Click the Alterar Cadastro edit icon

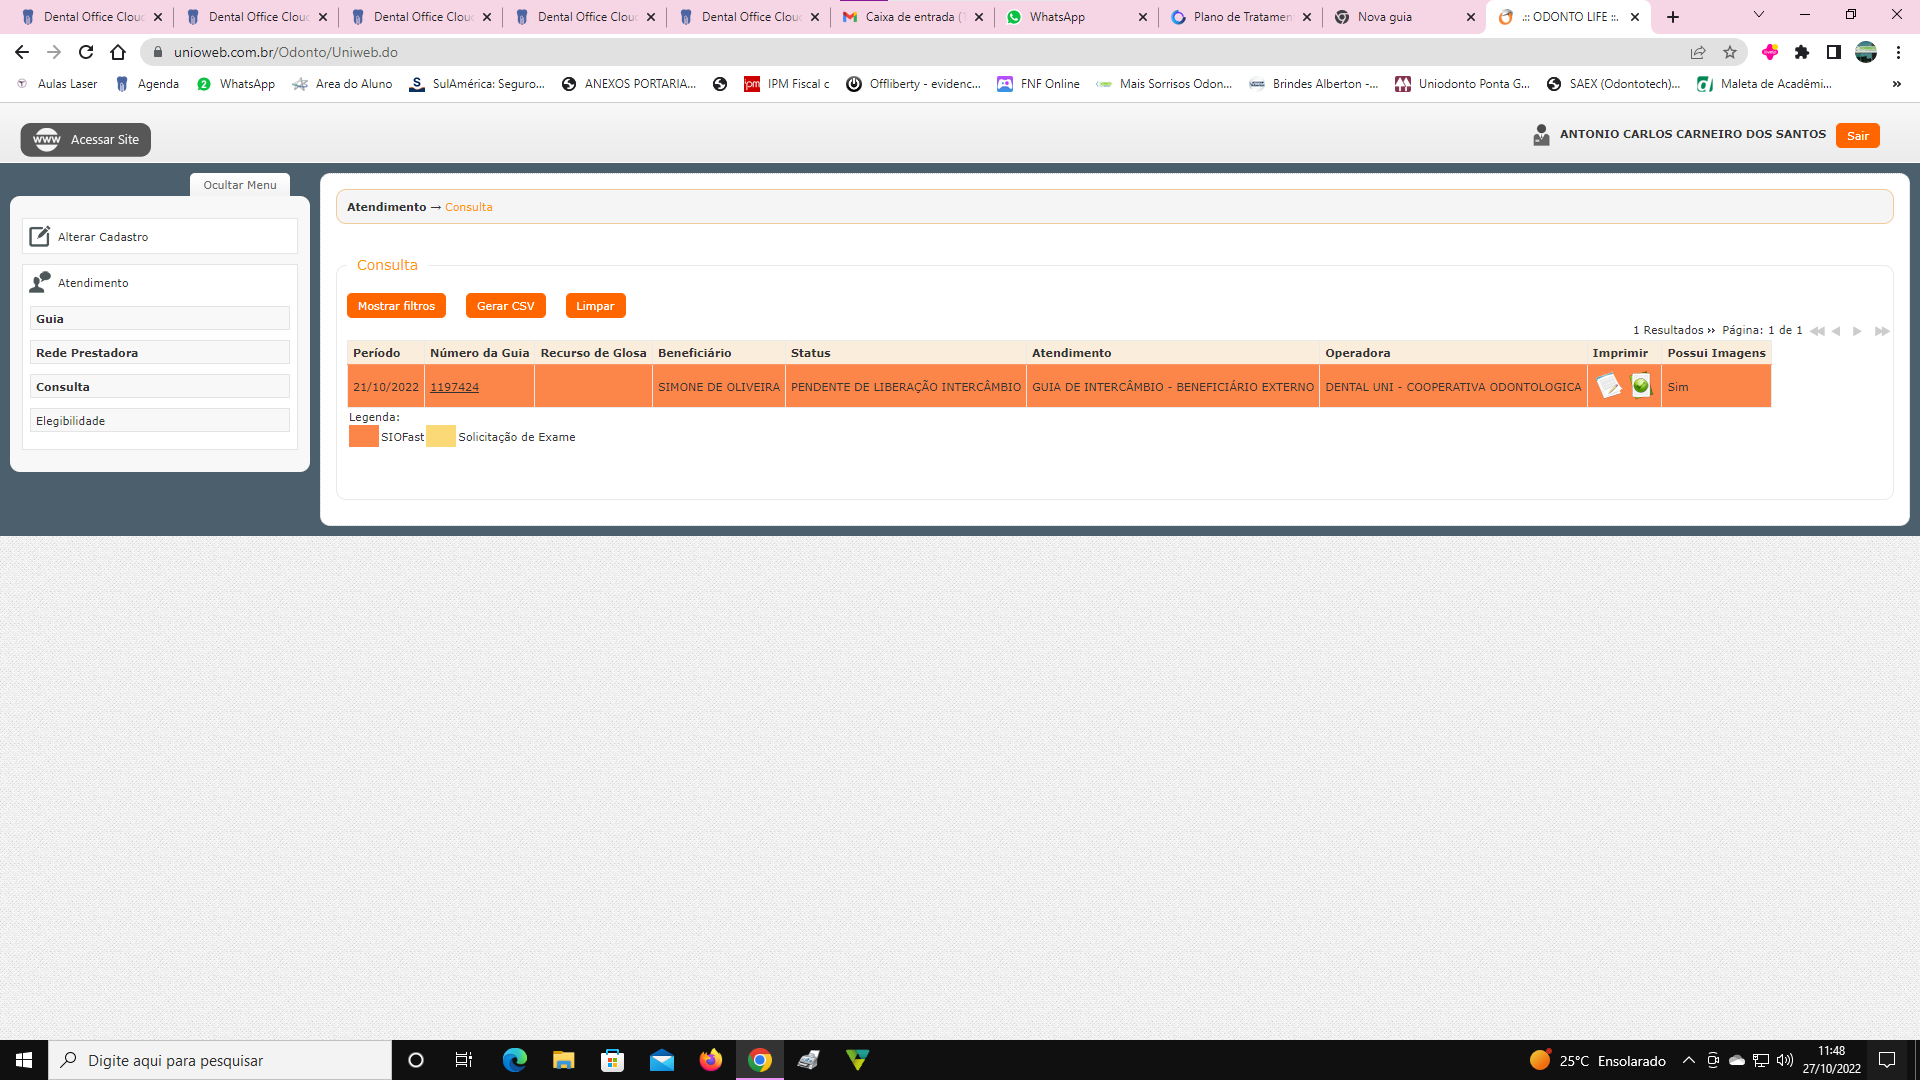click(x=39, y=237)
